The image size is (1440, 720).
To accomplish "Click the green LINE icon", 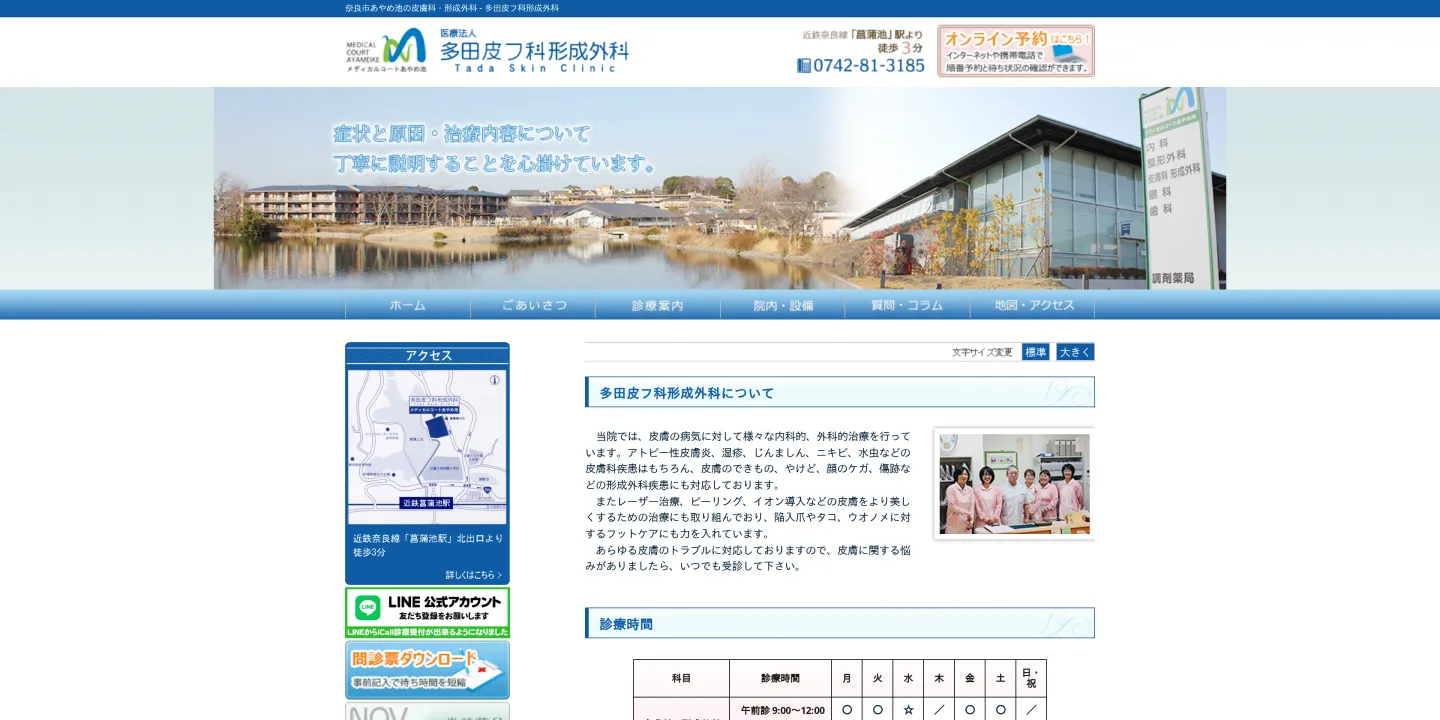I will [367, 607].
